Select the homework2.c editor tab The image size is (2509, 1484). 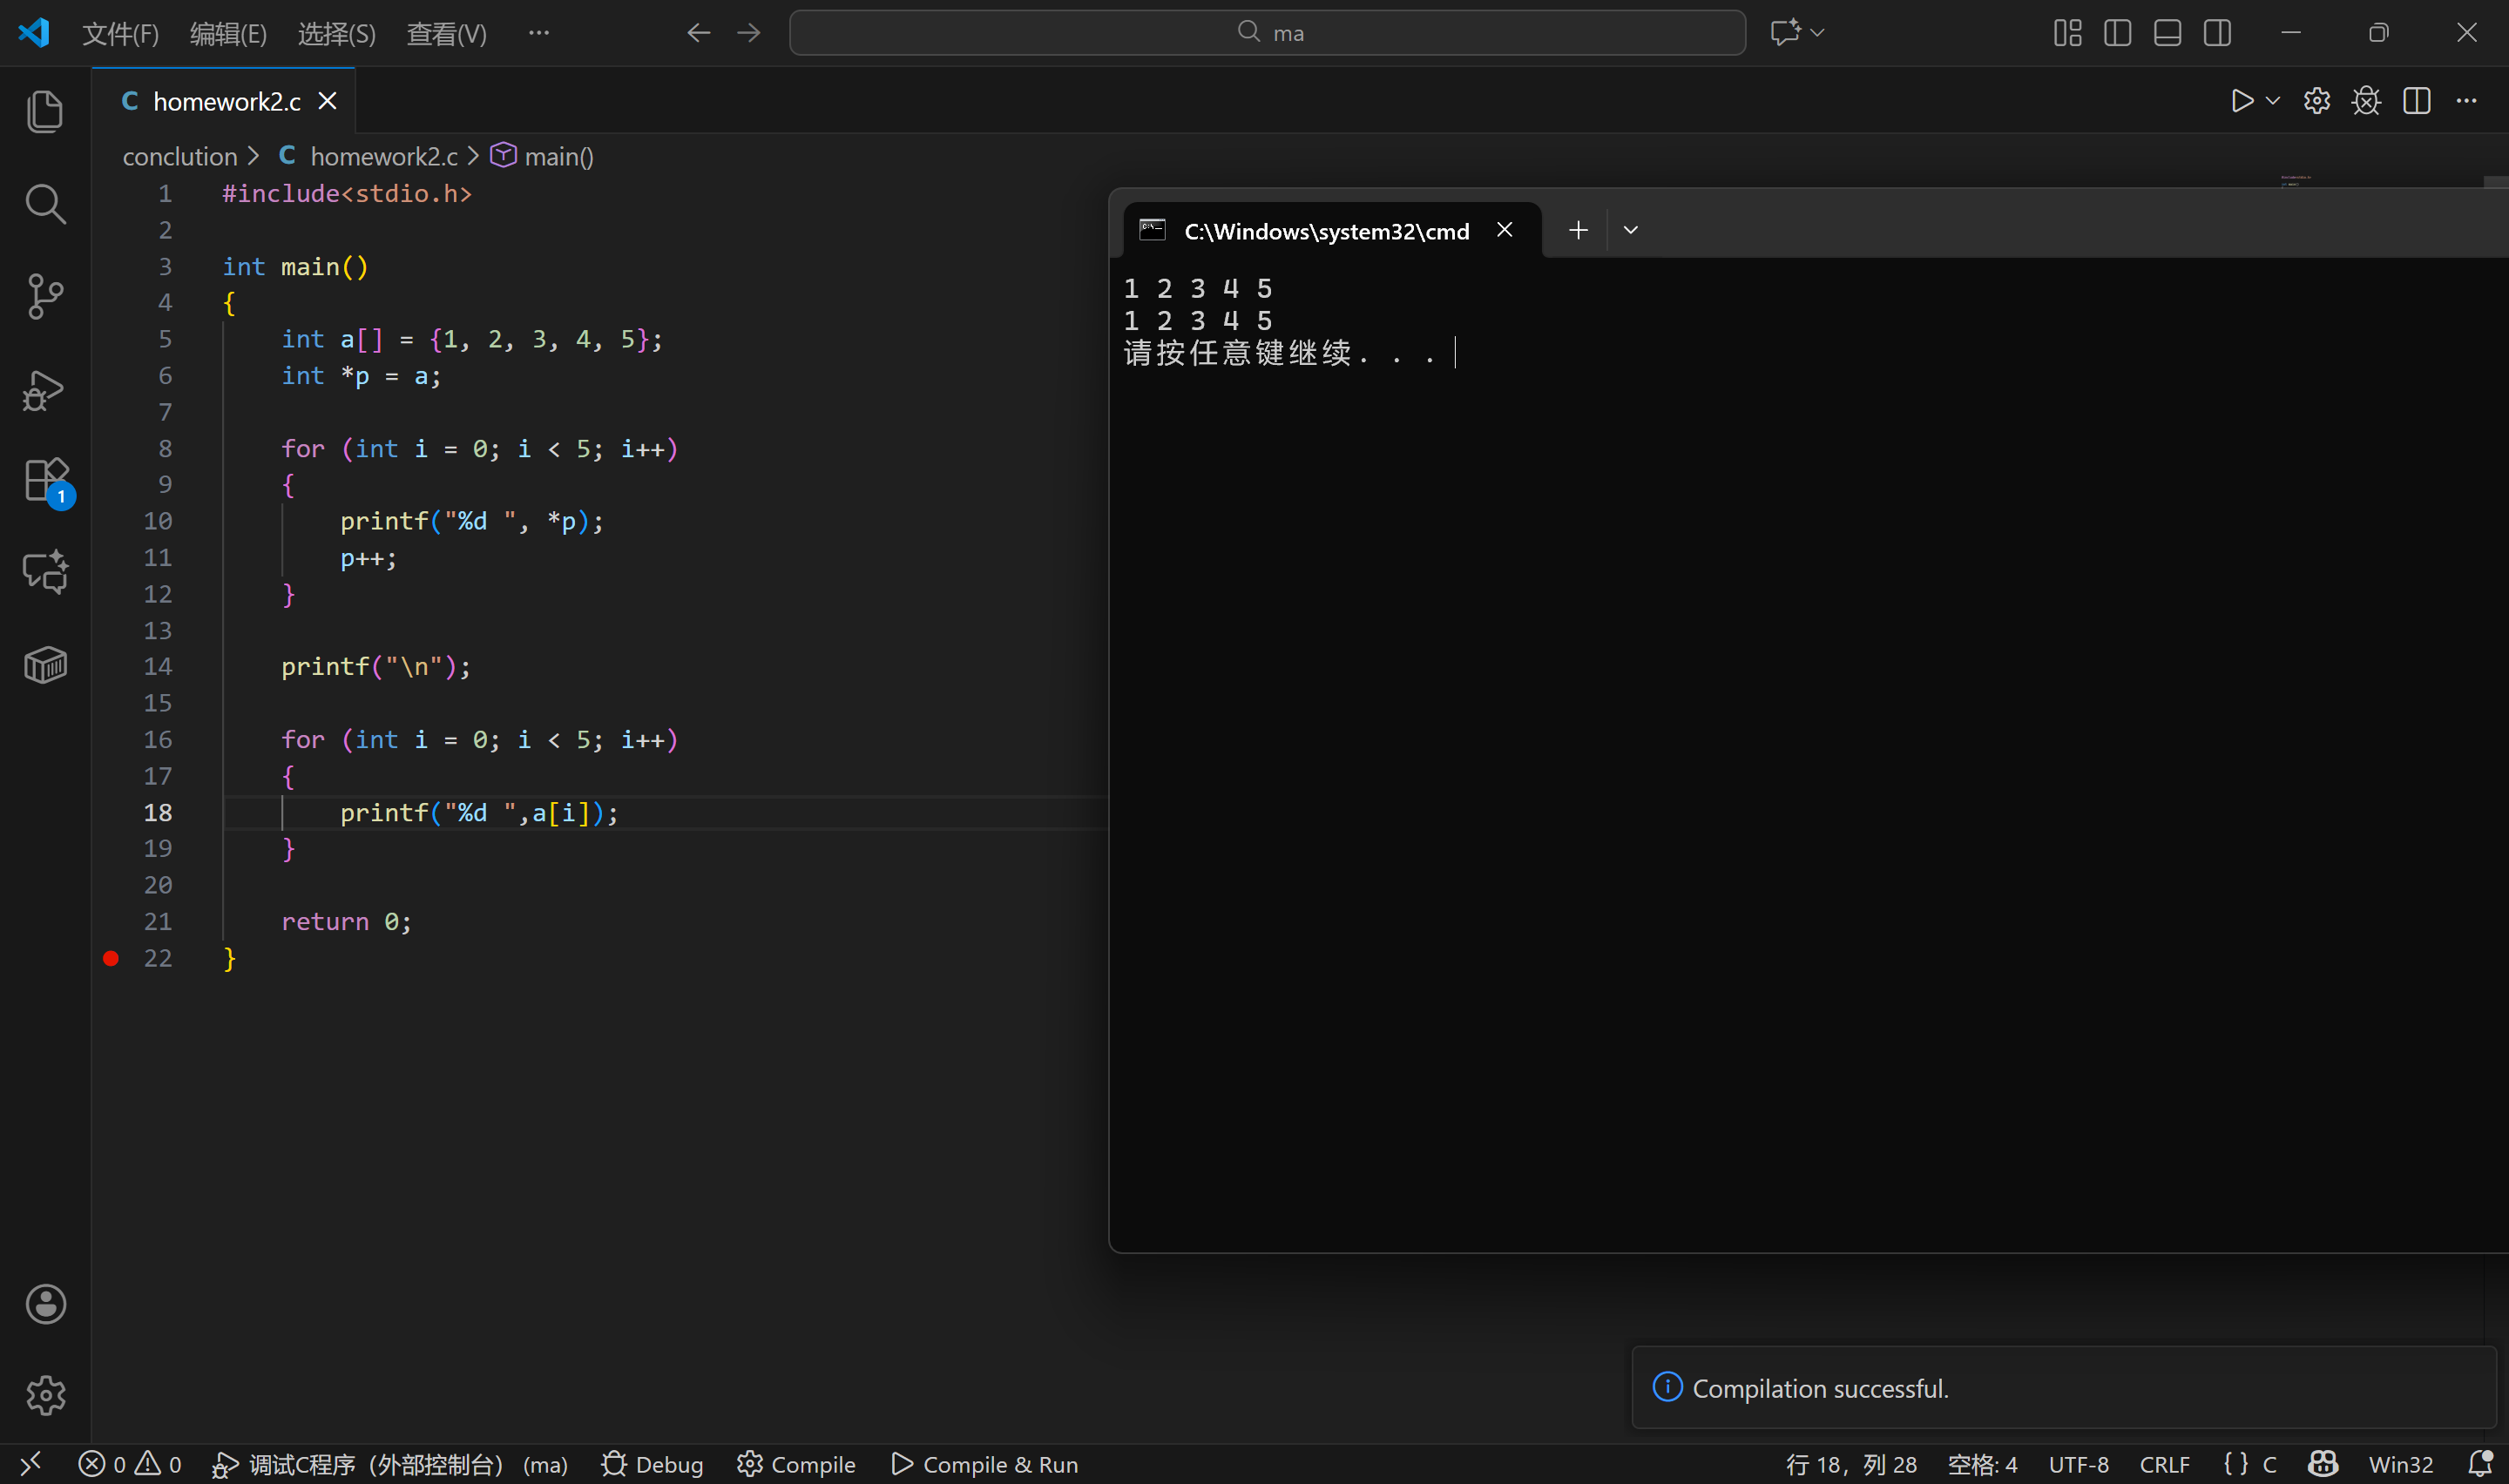click(226, 102)
